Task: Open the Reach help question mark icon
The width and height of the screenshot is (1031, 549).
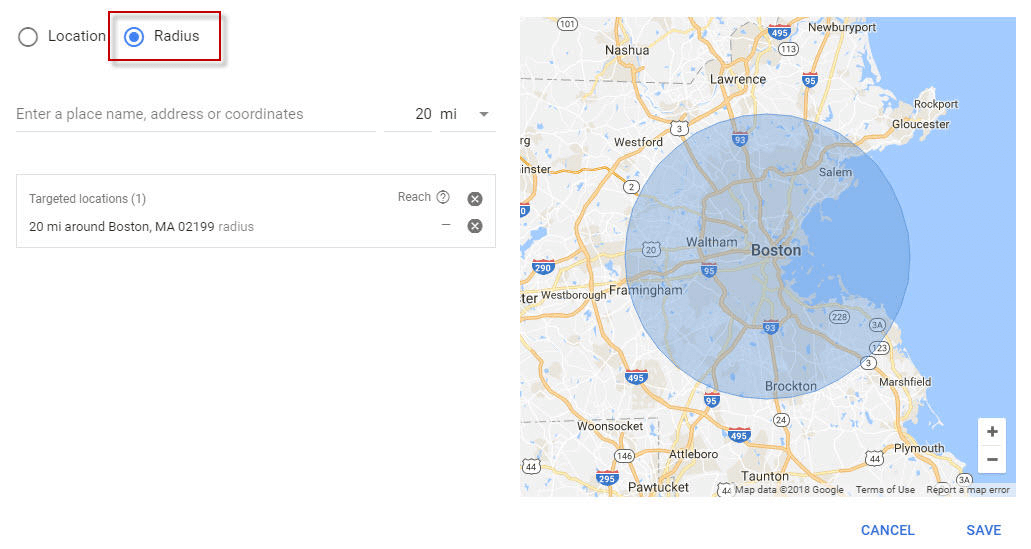Action: [443, 197]
